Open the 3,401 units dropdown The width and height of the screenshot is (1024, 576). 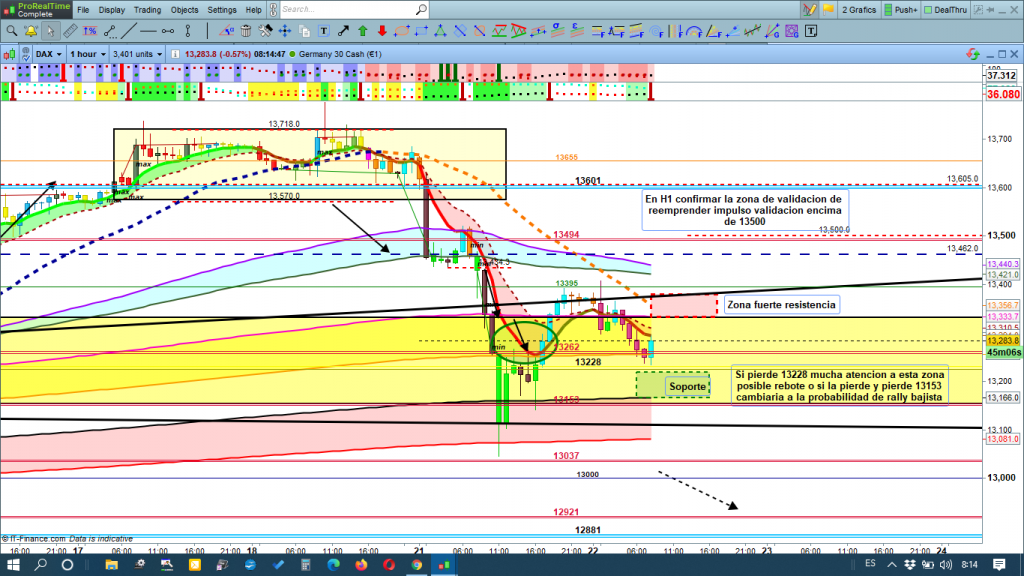pos(138,53)
